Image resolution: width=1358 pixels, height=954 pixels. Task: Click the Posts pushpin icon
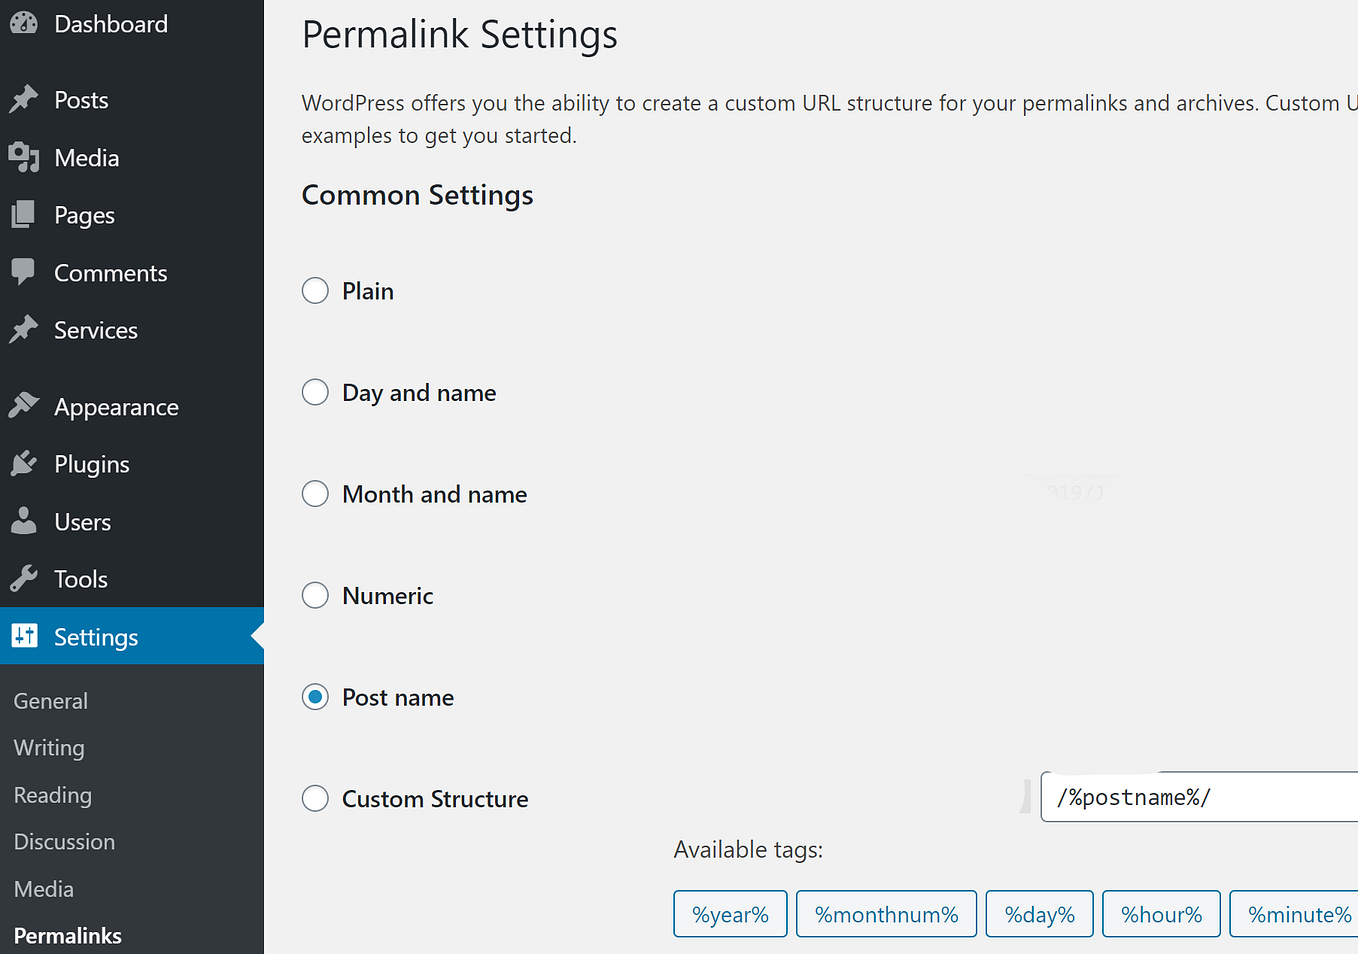pos(23,100)
